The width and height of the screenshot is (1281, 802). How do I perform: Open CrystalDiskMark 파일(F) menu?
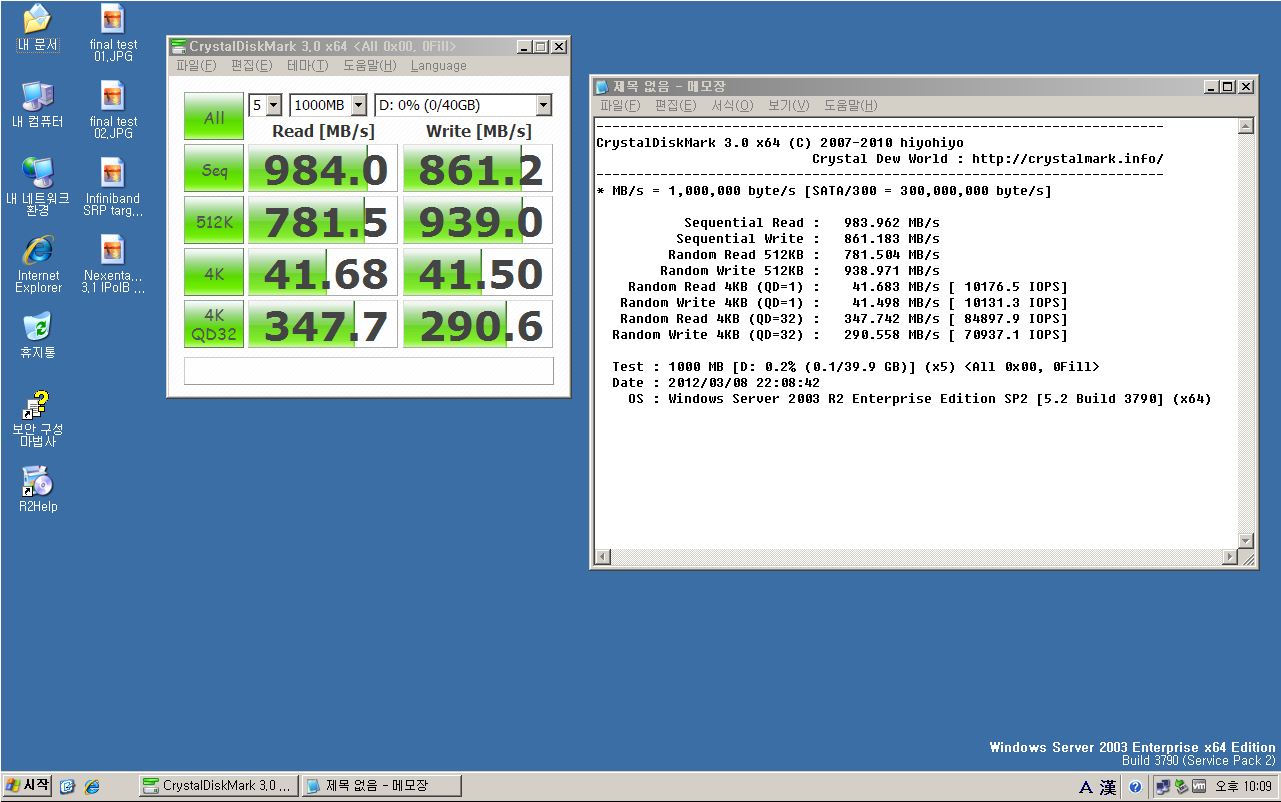[196, 66]
